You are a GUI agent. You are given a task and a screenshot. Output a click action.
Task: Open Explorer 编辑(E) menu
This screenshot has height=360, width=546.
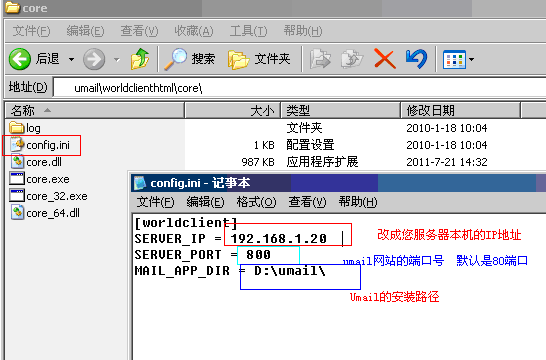(85, 31)
